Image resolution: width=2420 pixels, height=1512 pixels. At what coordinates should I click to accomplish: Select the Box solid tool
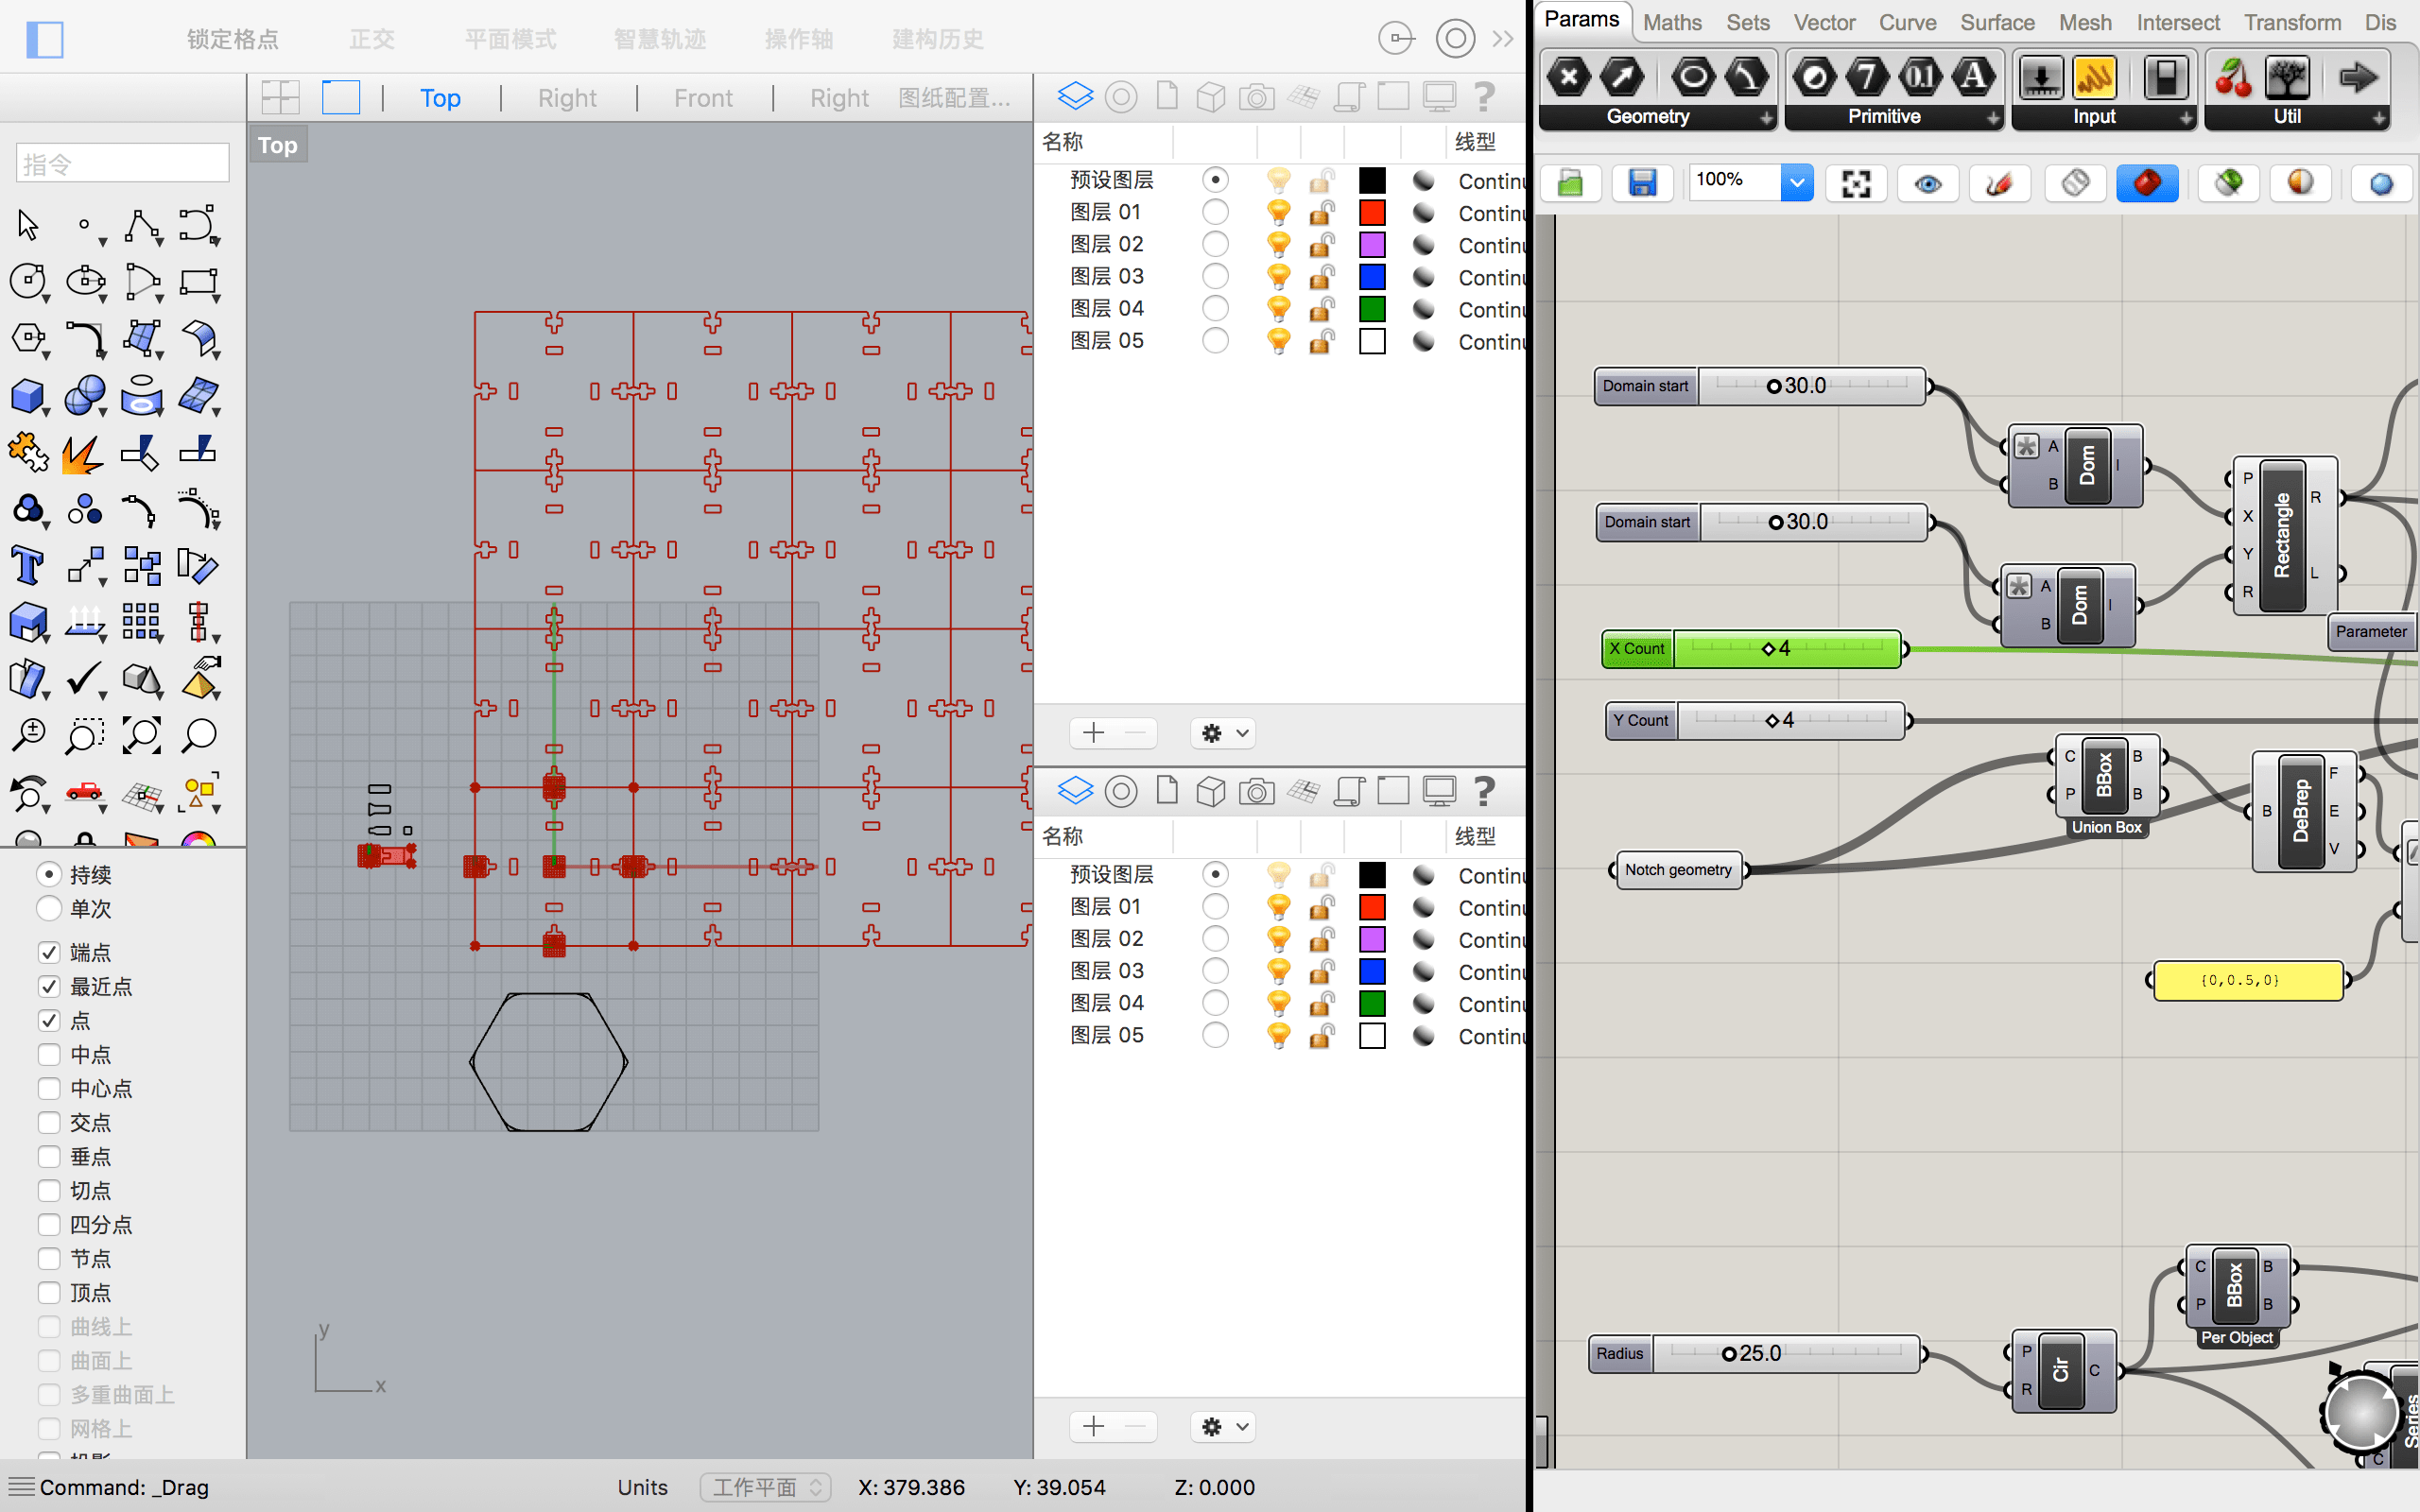27,397
